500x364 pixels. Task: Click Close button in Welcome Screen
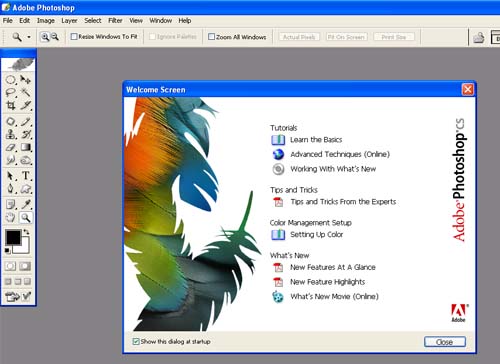(x=445, y=342)
